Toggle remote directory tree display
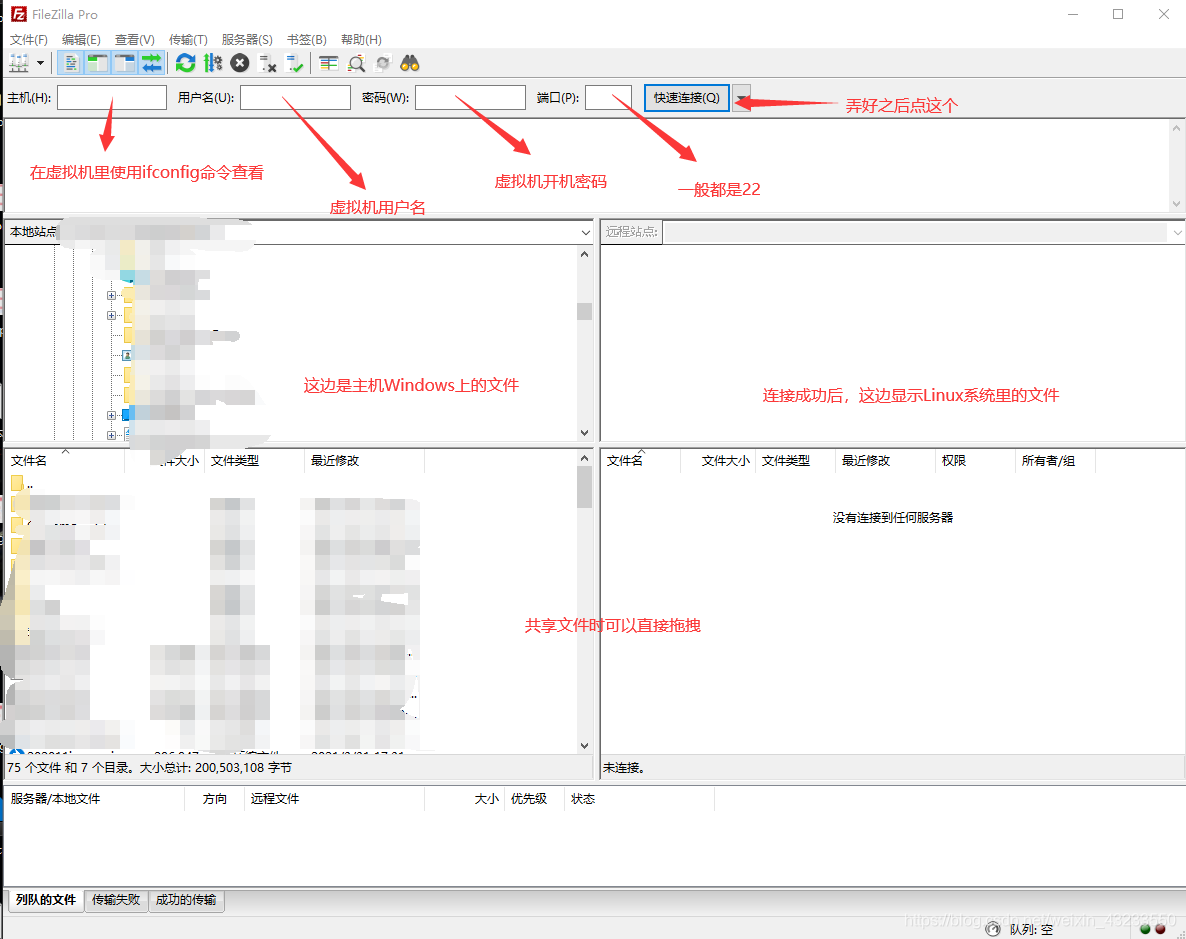 pyautogui.click(x=125, y=64)
